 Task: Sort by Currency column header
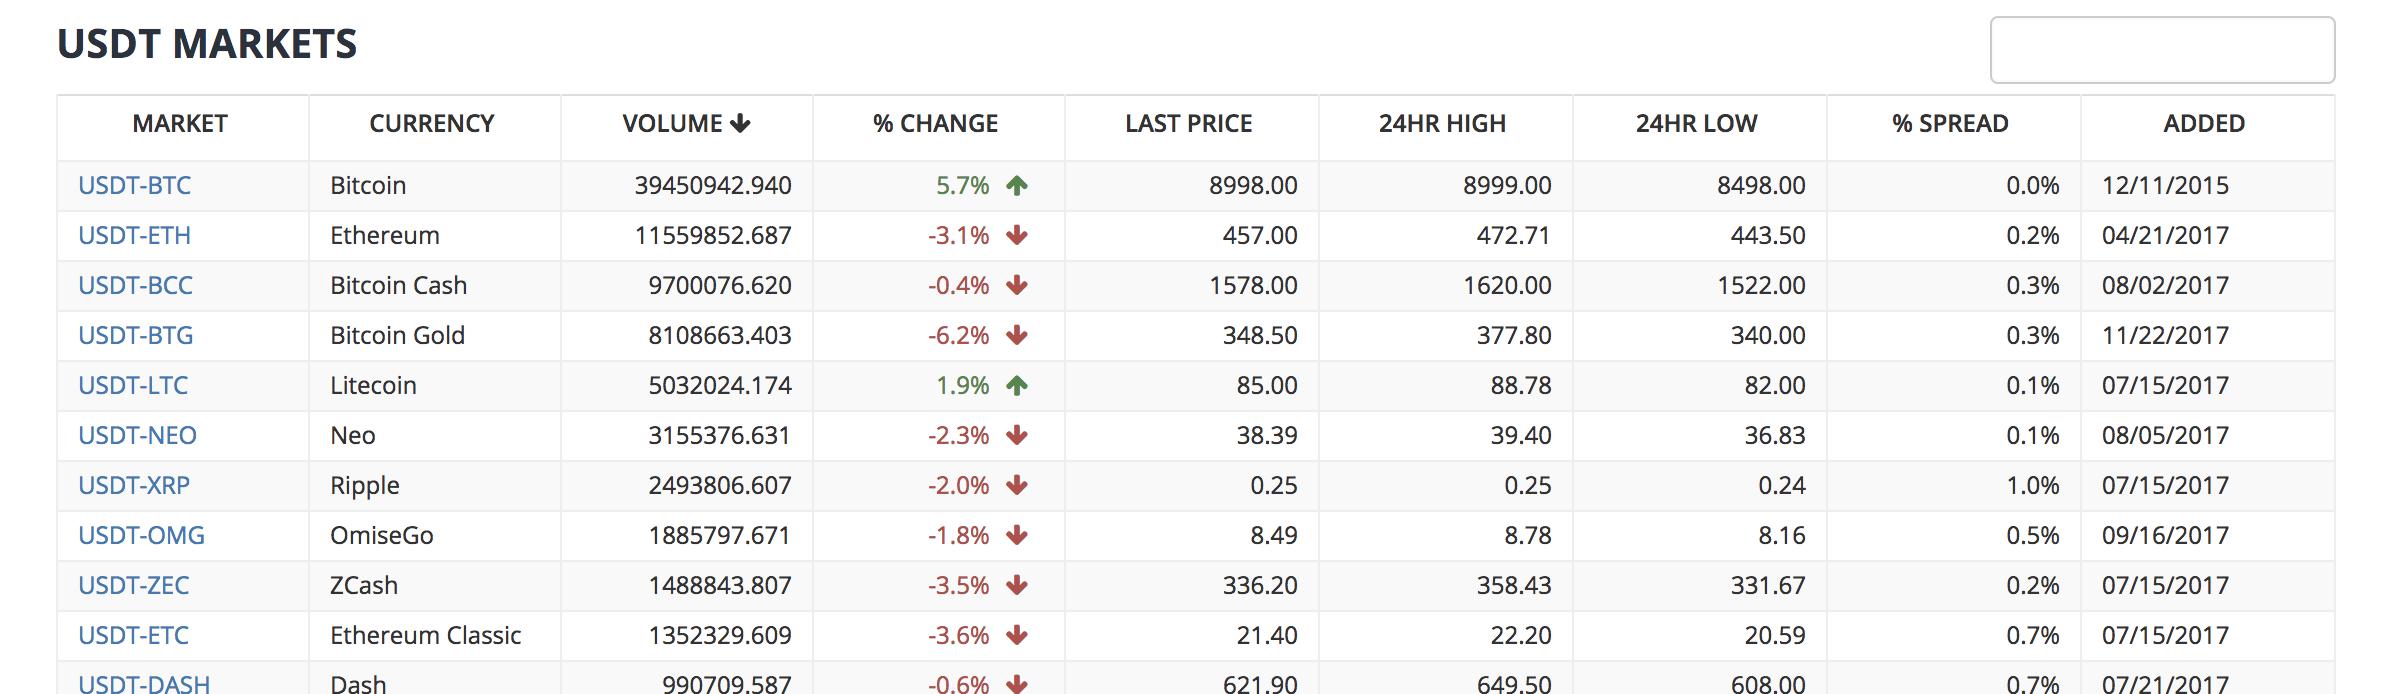pos(431,124)
